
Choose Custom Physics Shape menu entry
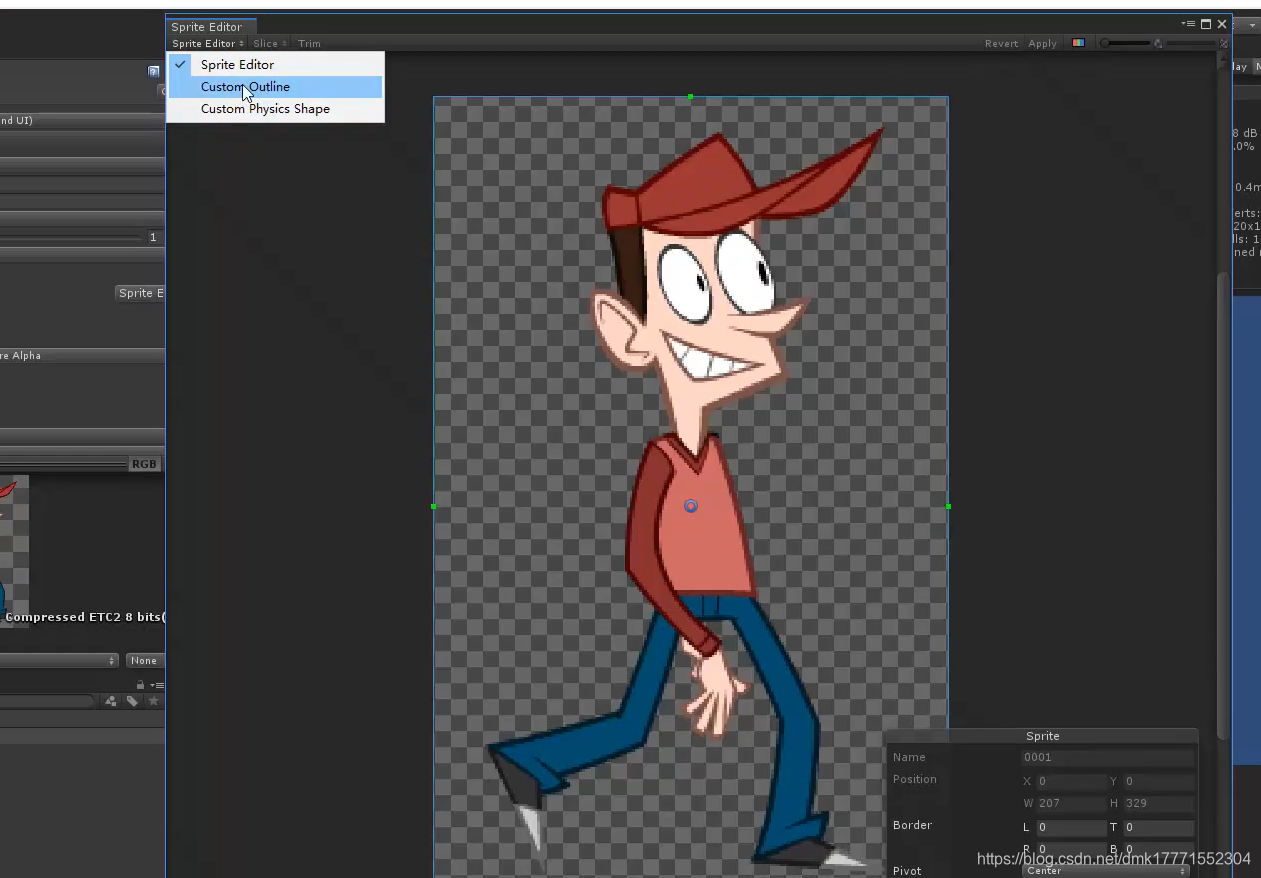click(x=275, y=109)
